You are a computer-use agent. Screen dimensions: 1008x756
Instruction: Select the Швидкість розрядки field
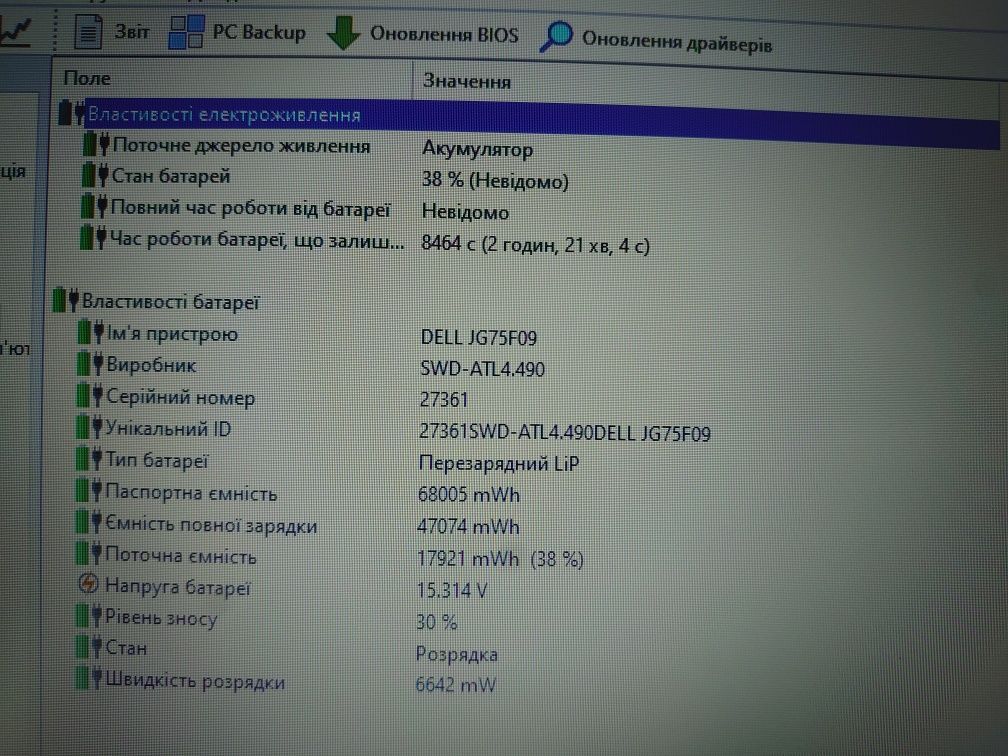pyautogui.click(x=195, y=680)
